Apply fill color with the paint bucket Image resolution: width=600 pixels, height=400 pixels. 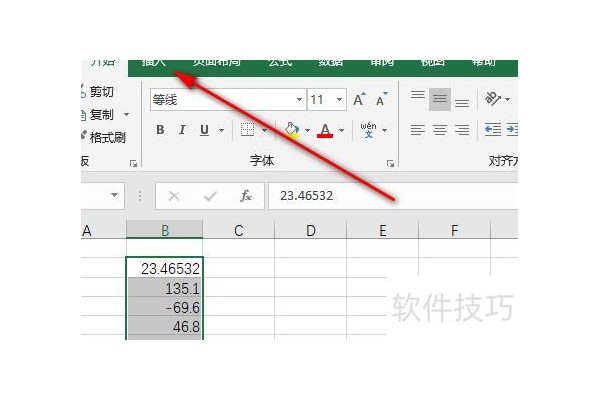[x=292, y=130]
